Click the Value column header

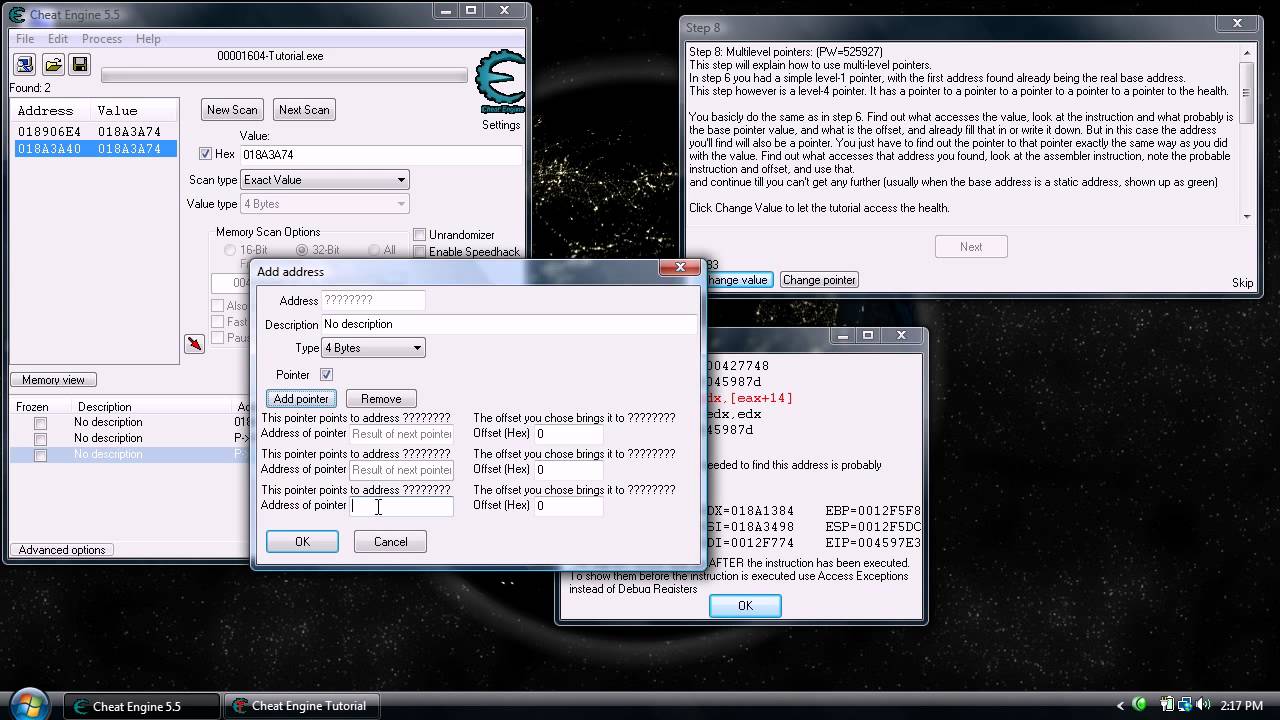pos(135,111)
